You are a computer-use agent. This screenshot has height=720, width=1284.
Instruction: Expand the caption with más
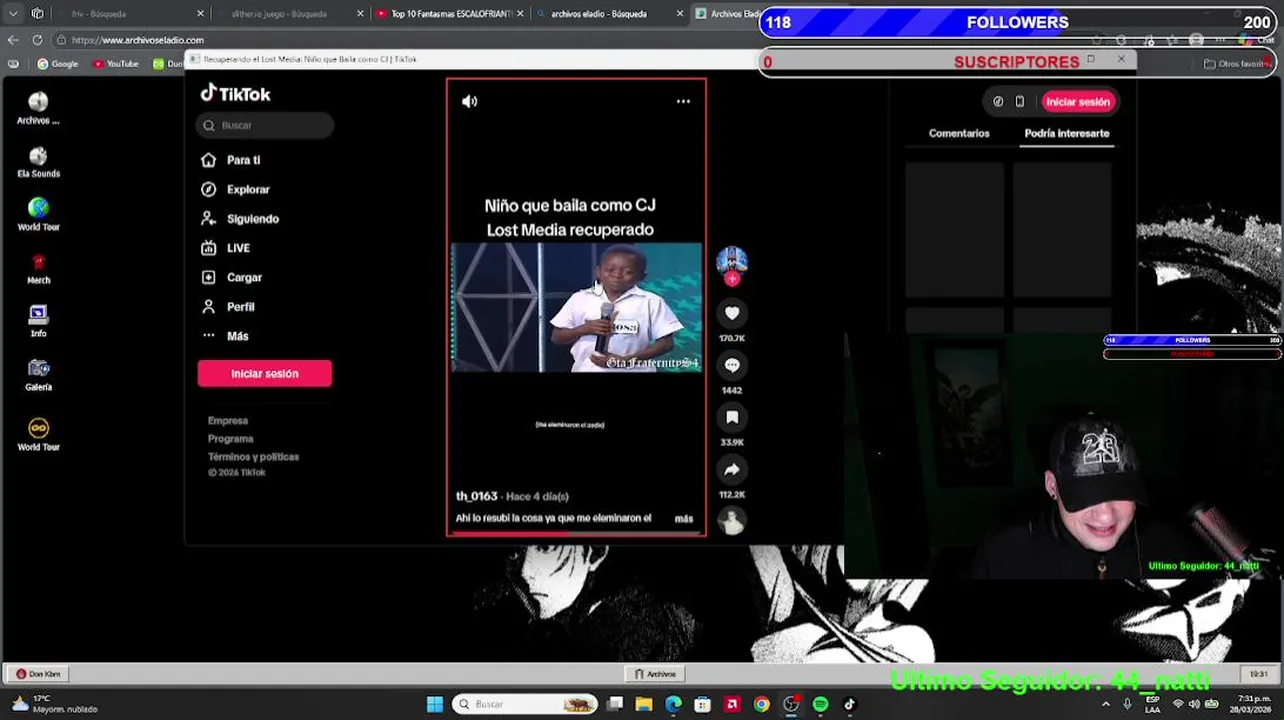[684, 519]
